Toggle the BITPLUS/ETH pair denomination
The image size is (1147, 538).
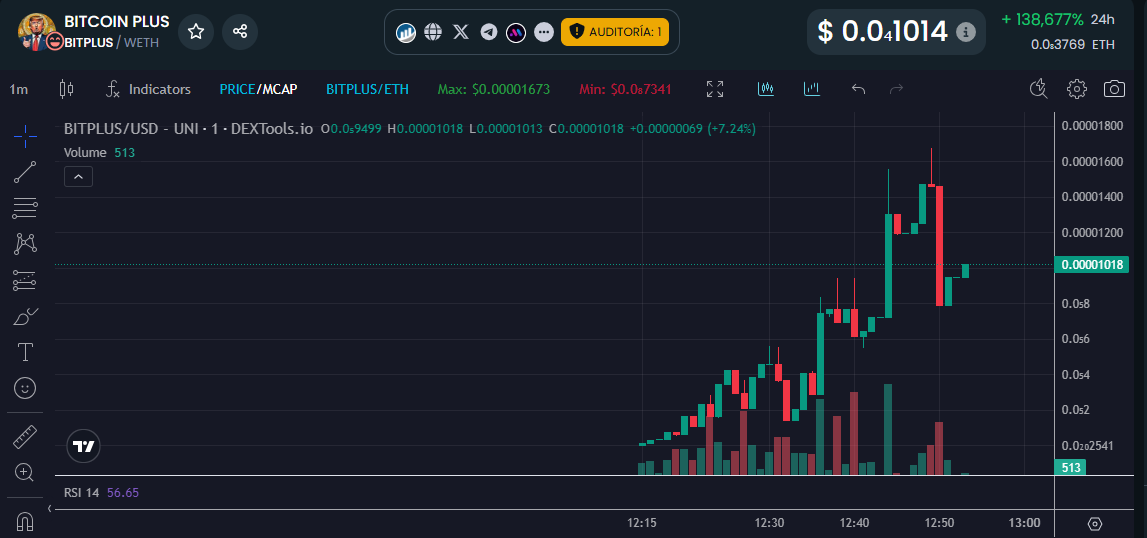click(367, 89)
